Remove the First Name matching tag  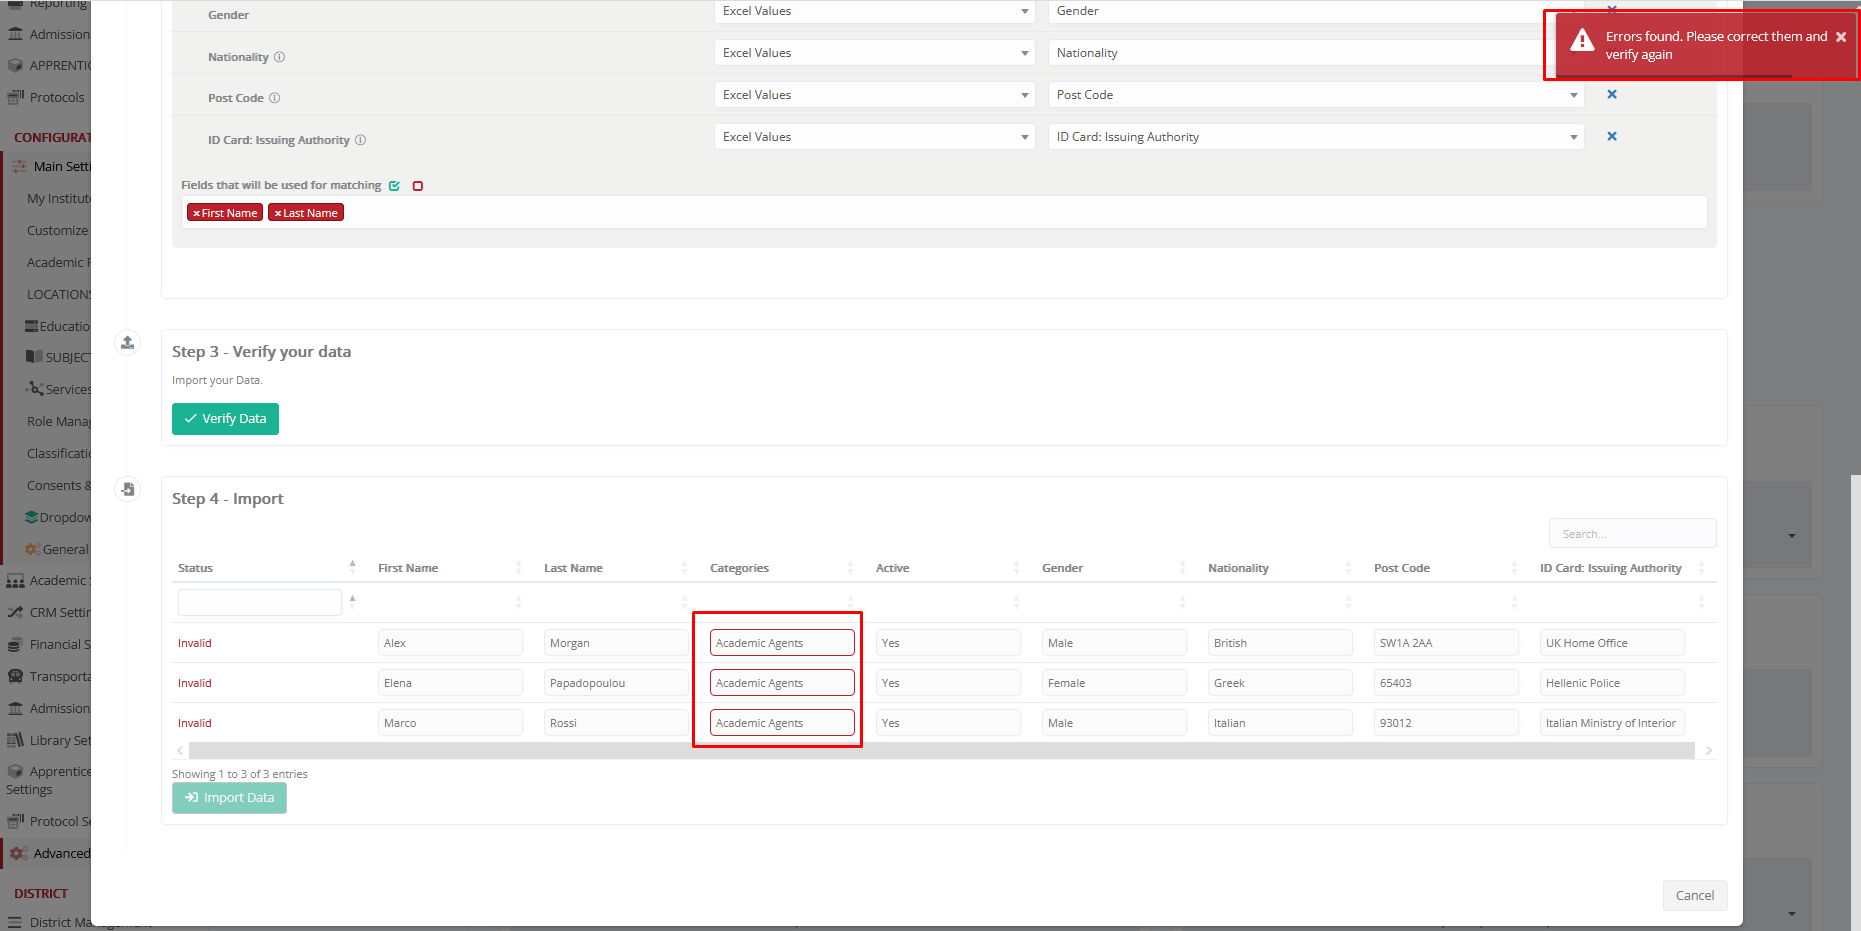tap(197, 213)
